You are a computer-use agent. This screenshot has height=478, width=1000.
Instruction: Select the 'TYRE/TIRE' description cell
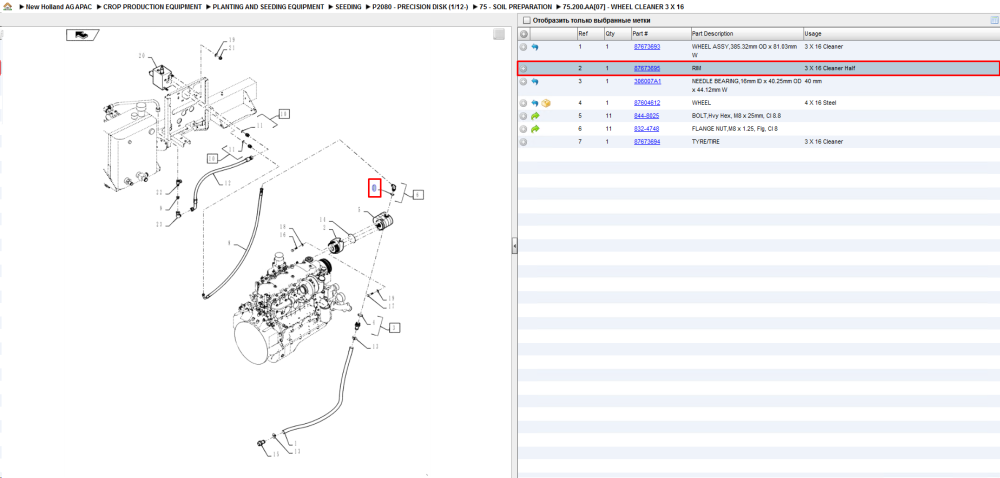tap(706, 141)
